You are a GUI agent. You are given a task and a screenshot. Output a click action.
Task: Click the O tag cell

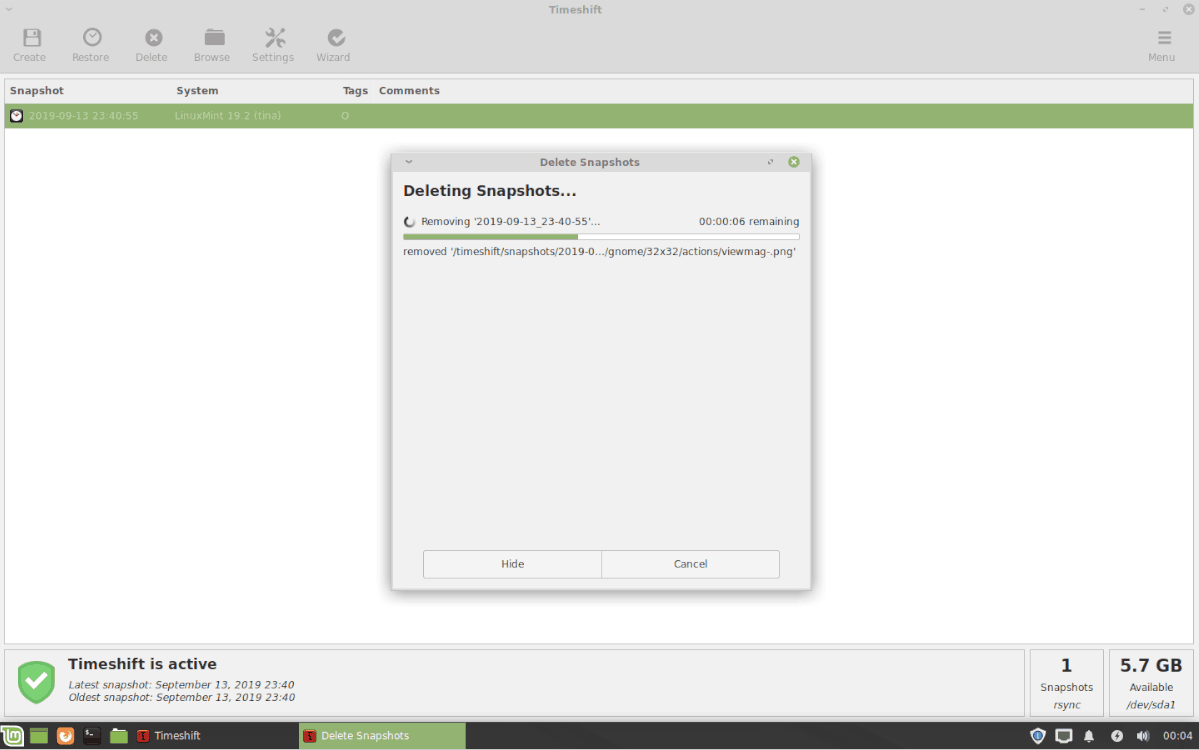pos(345,116)
